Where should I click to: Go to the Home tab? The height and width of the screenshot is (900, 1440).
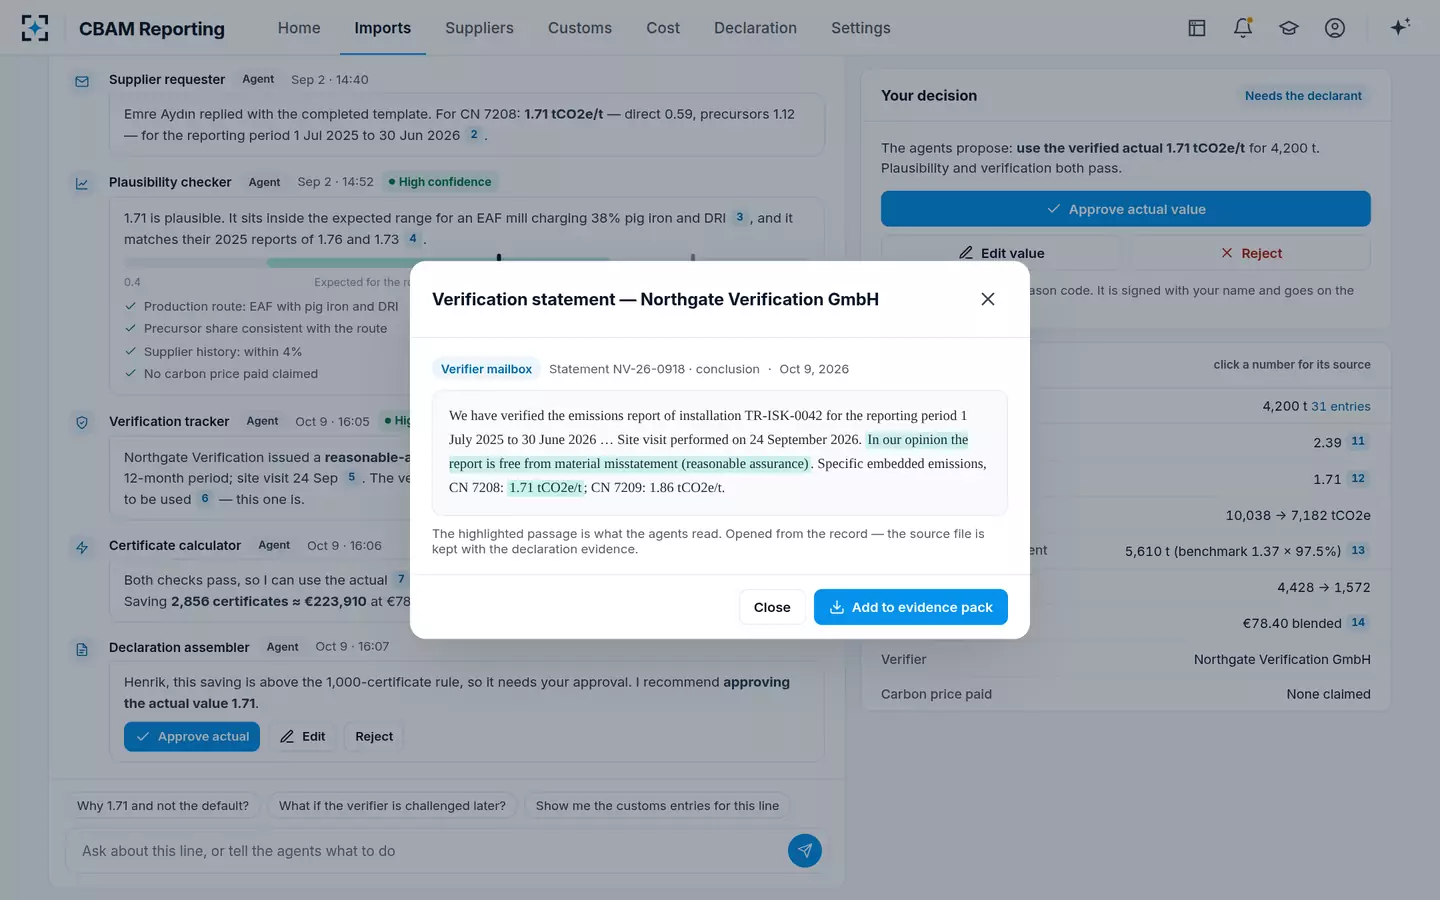(299, 28)
